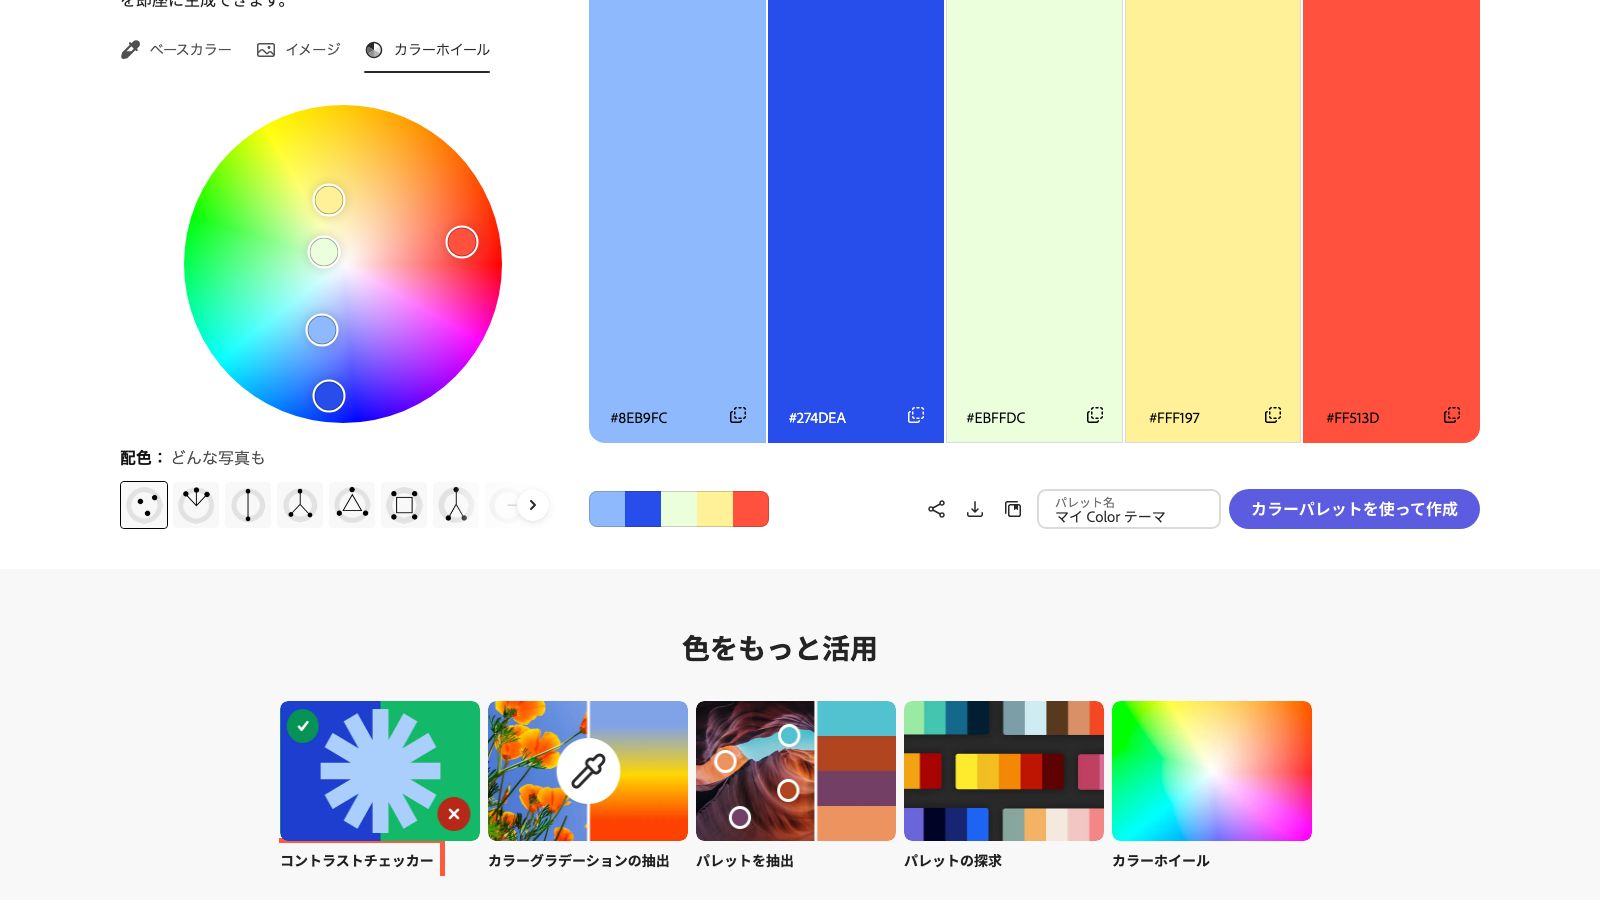Select the dark blue handle on color wheel

(329, 396)
